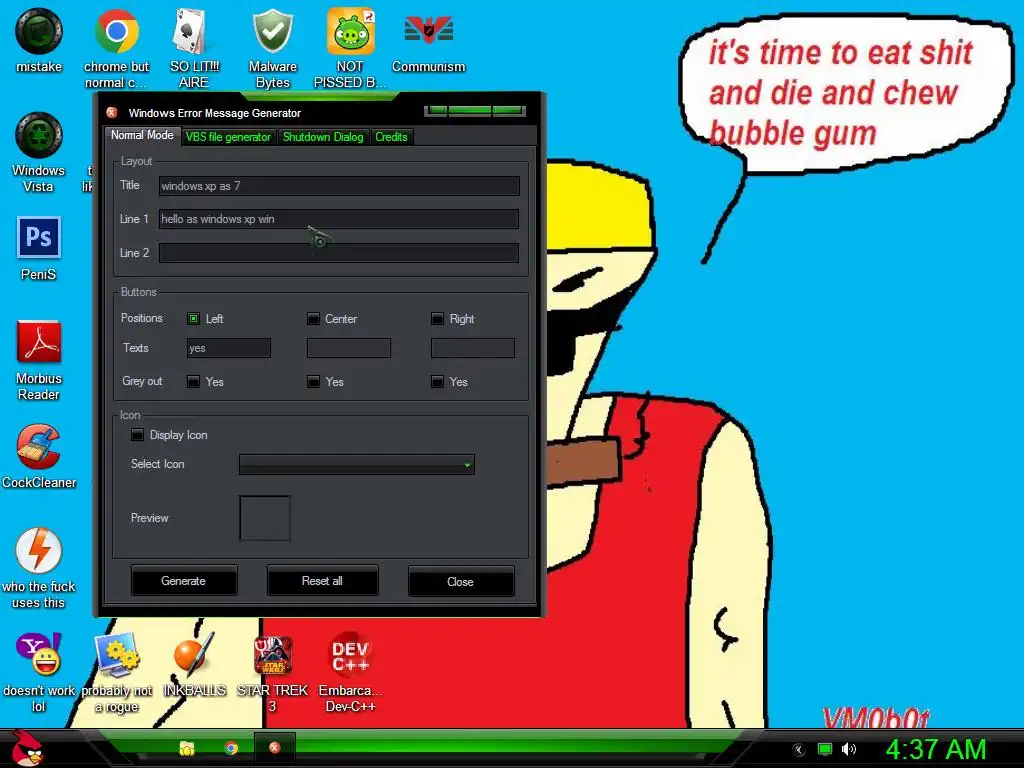Open the 'mistake' desktop icon
This screenshot has width=1024, height=768.
tap(39, 40)
